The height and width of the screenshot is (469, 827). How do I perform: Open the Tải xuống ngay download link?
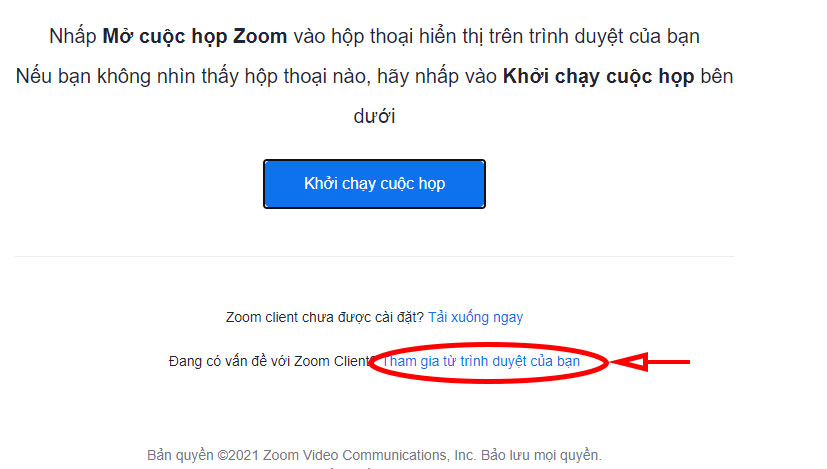click(x=475, y=317)
